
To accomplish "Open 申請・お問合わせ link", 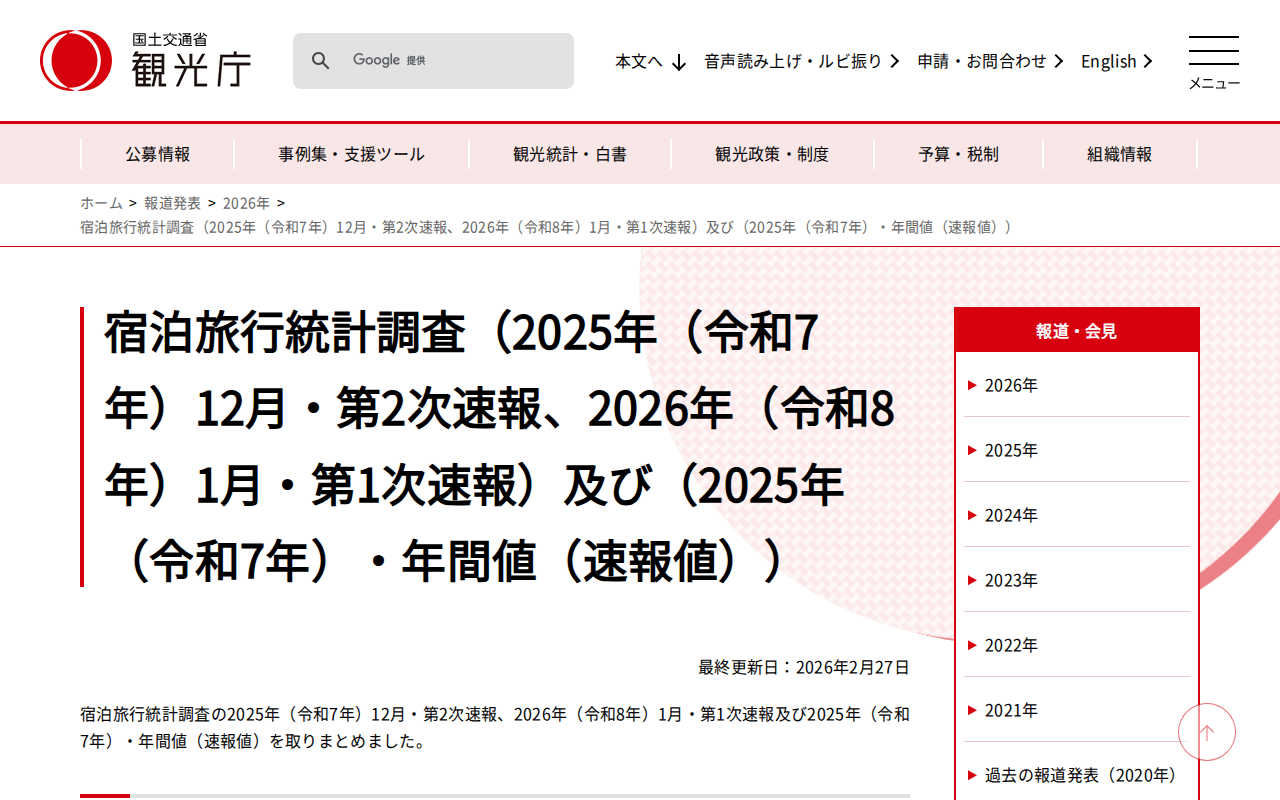I will 991,62.
